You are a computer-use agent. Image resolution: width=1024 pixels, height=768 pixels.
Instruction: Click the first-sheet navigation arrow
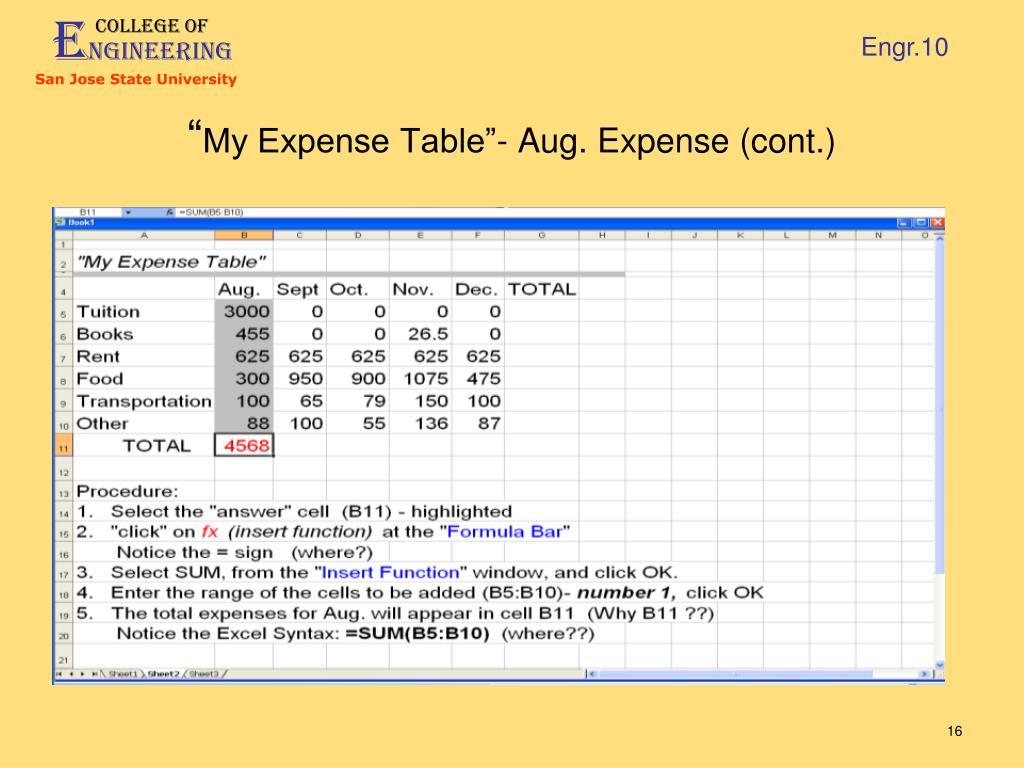coord(59,674)
